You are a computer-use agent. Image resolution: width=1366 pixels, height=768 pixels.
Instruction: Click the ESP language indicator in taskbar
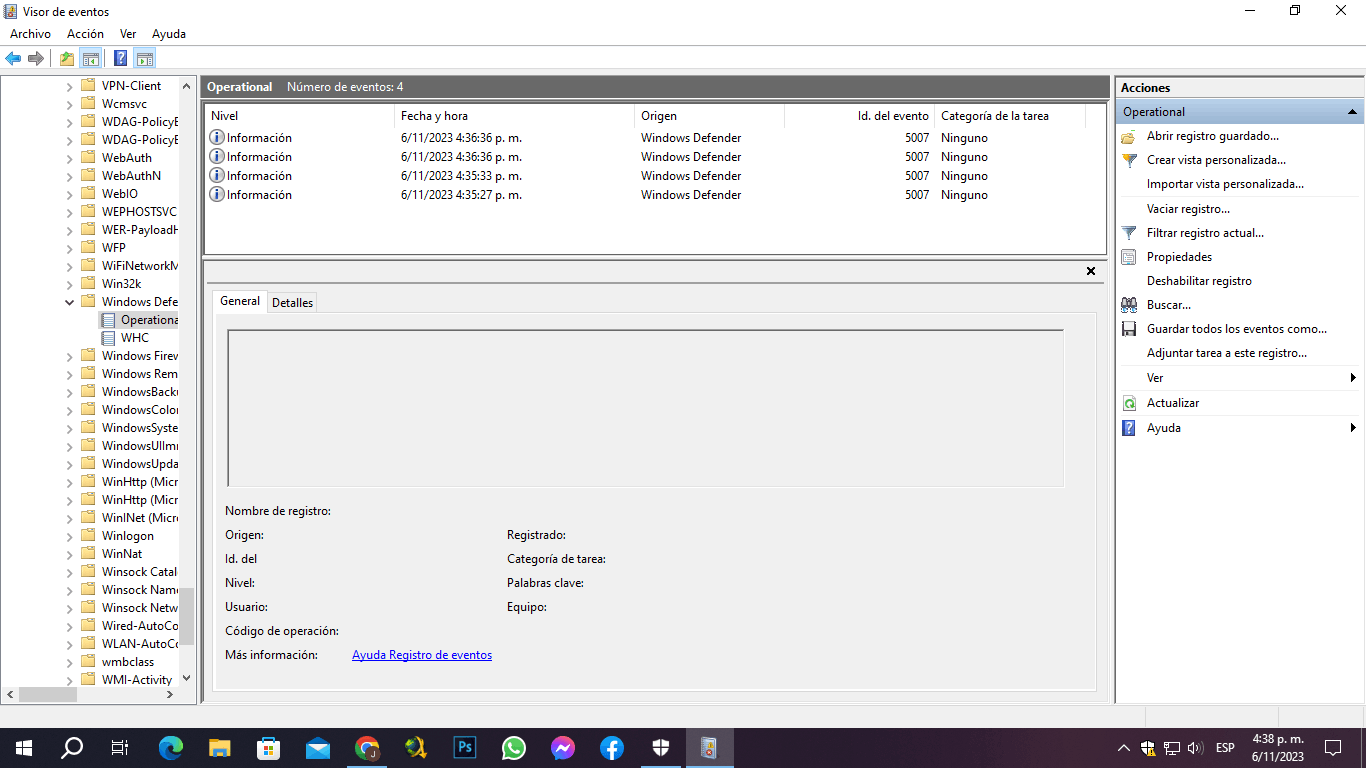coord(1225,748)
